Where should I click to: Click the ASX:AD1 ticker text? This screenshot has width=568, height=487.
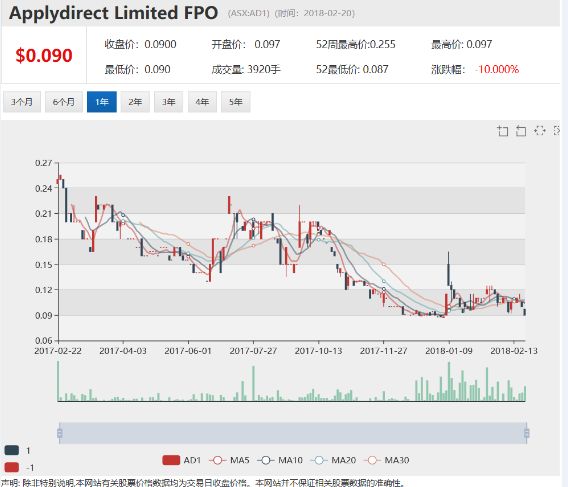point(249,13)
